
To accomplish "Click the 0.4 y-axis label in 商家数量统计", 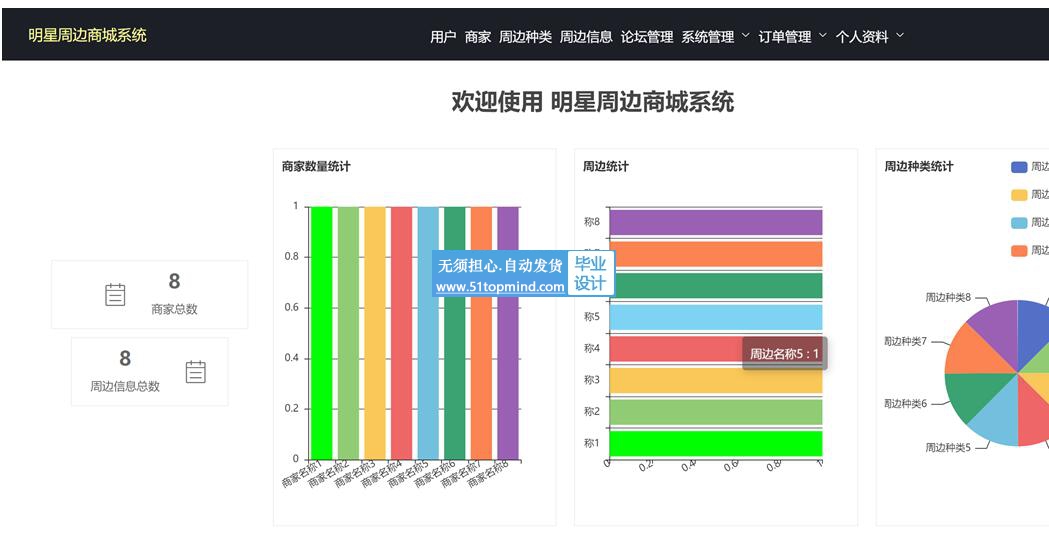I will (x=291, y=358).
